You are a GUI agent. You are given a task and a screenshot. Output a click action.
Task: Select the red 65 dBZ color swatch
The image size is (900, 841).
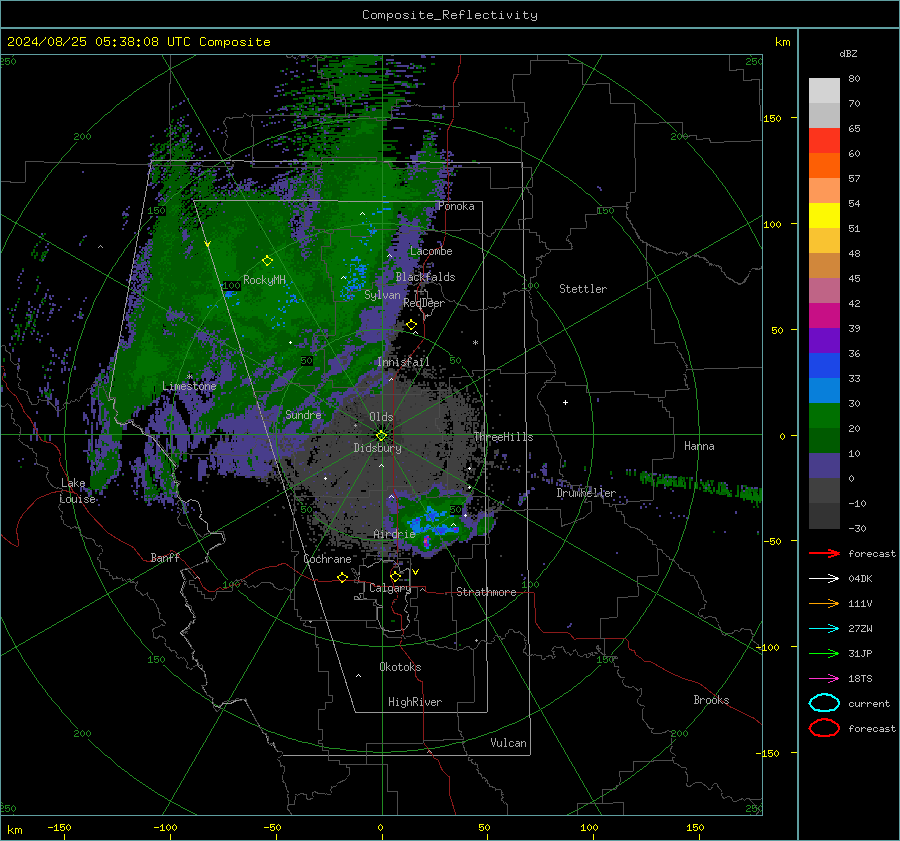coord(824,141)
